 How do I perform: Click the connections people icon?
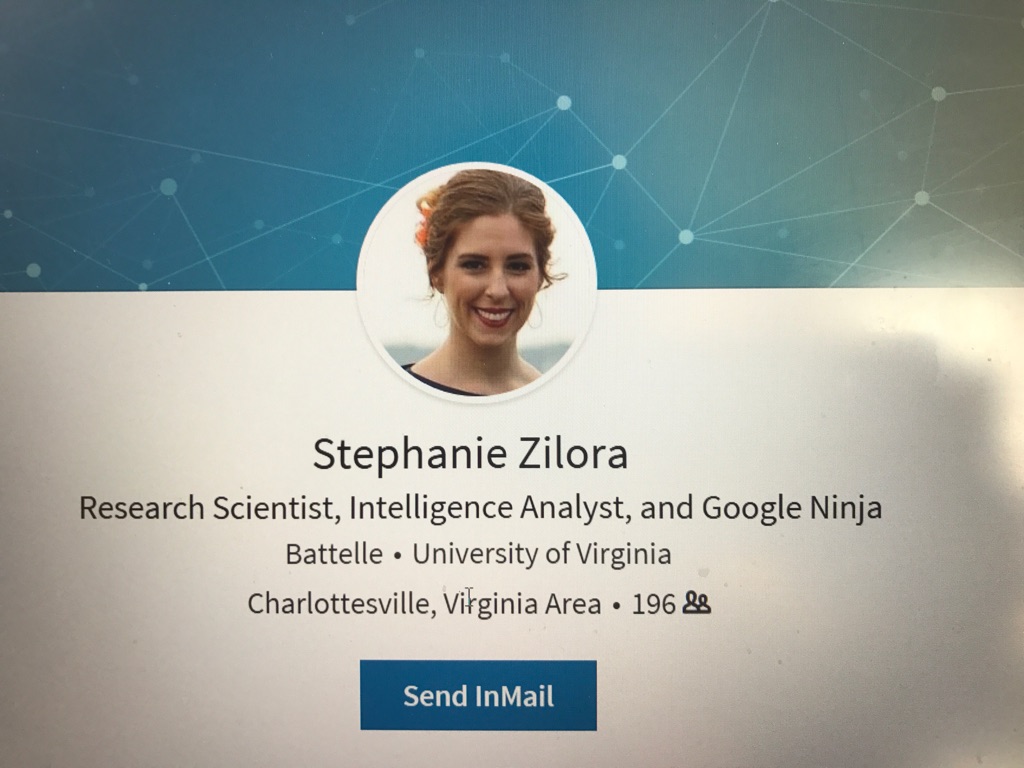tap(696, 603)
